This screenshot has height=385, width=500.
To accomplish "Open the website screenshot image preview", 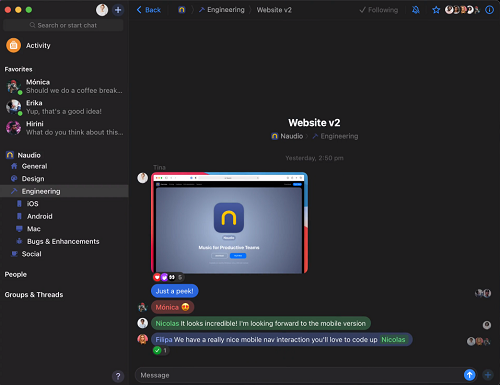I will click(229, 223).
